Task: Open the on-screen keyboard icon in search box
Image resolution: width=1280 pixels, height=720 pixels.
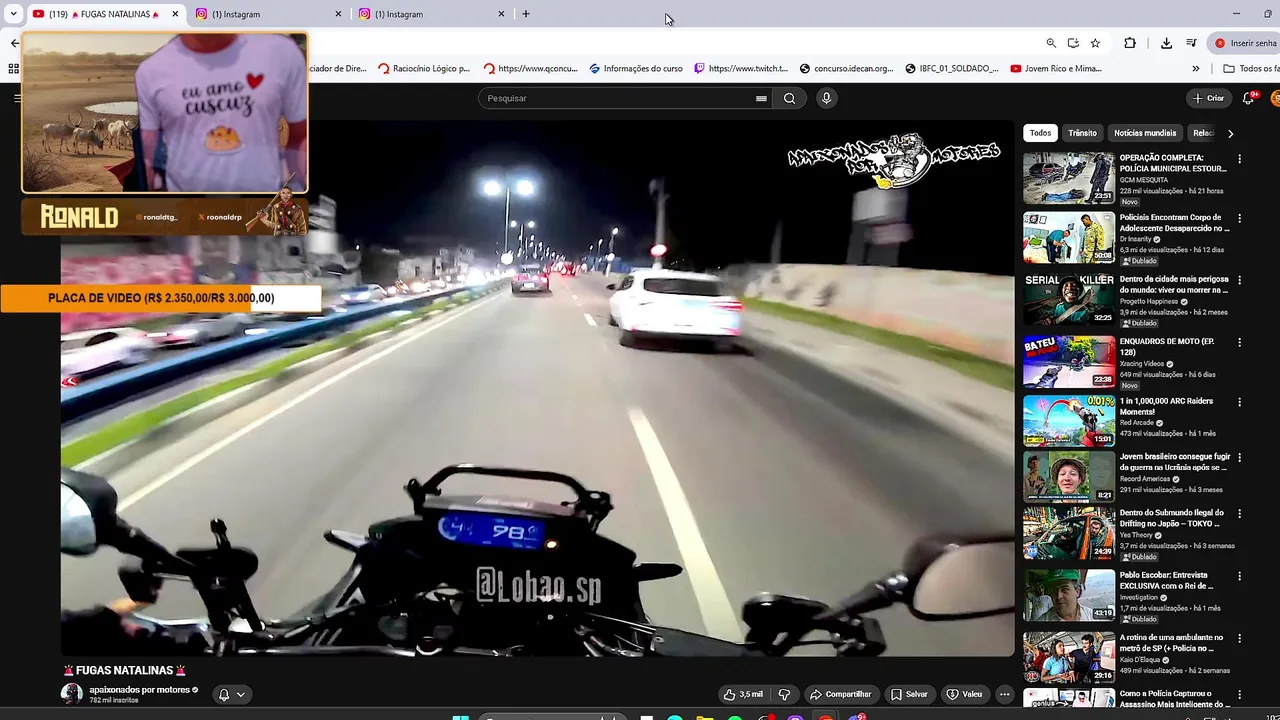Action: 761,98
